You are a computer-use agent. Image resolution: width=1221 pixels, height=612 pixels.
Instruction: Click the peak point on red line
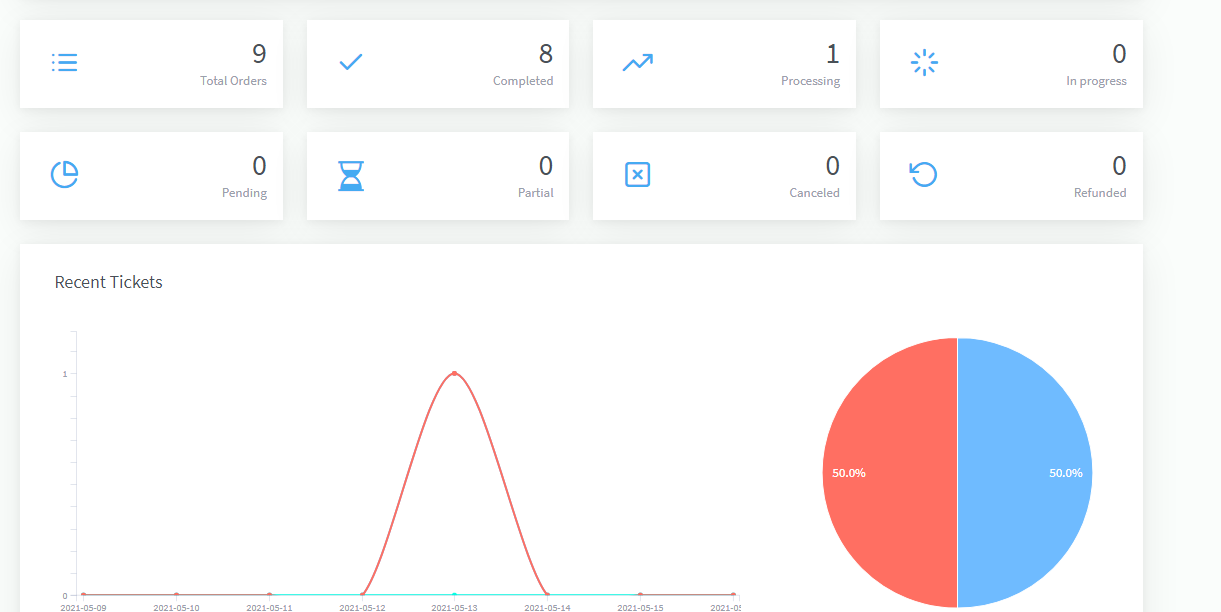[454, 373]
